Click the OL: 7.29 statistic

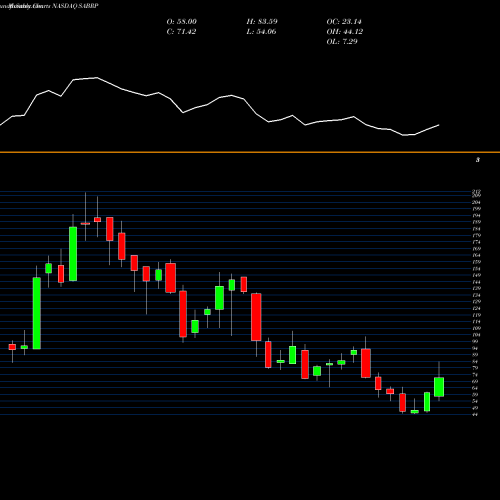pyautogui.click(x=342, y=42)
